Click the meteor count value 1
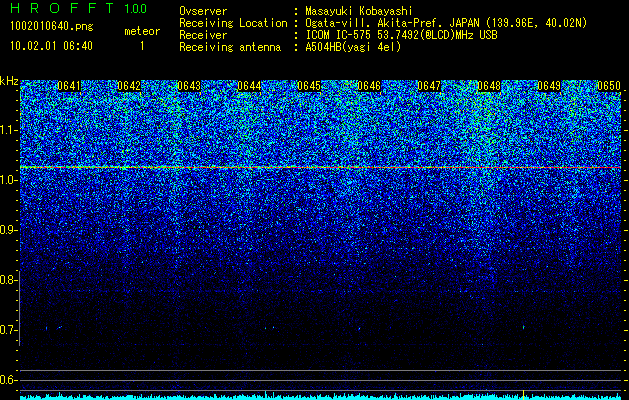Screen dimensions: 629x400 pyautogui.click(x=142, y=46)
